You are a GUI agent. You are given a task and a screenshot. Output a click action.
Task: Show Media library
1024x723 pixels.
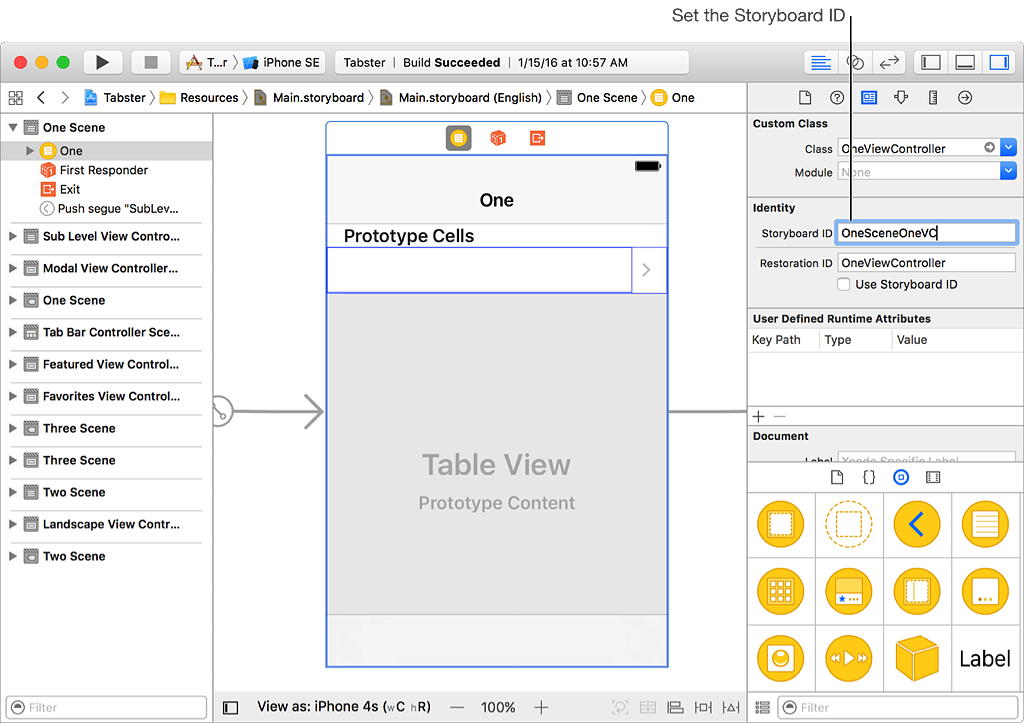tap(933, 478)
